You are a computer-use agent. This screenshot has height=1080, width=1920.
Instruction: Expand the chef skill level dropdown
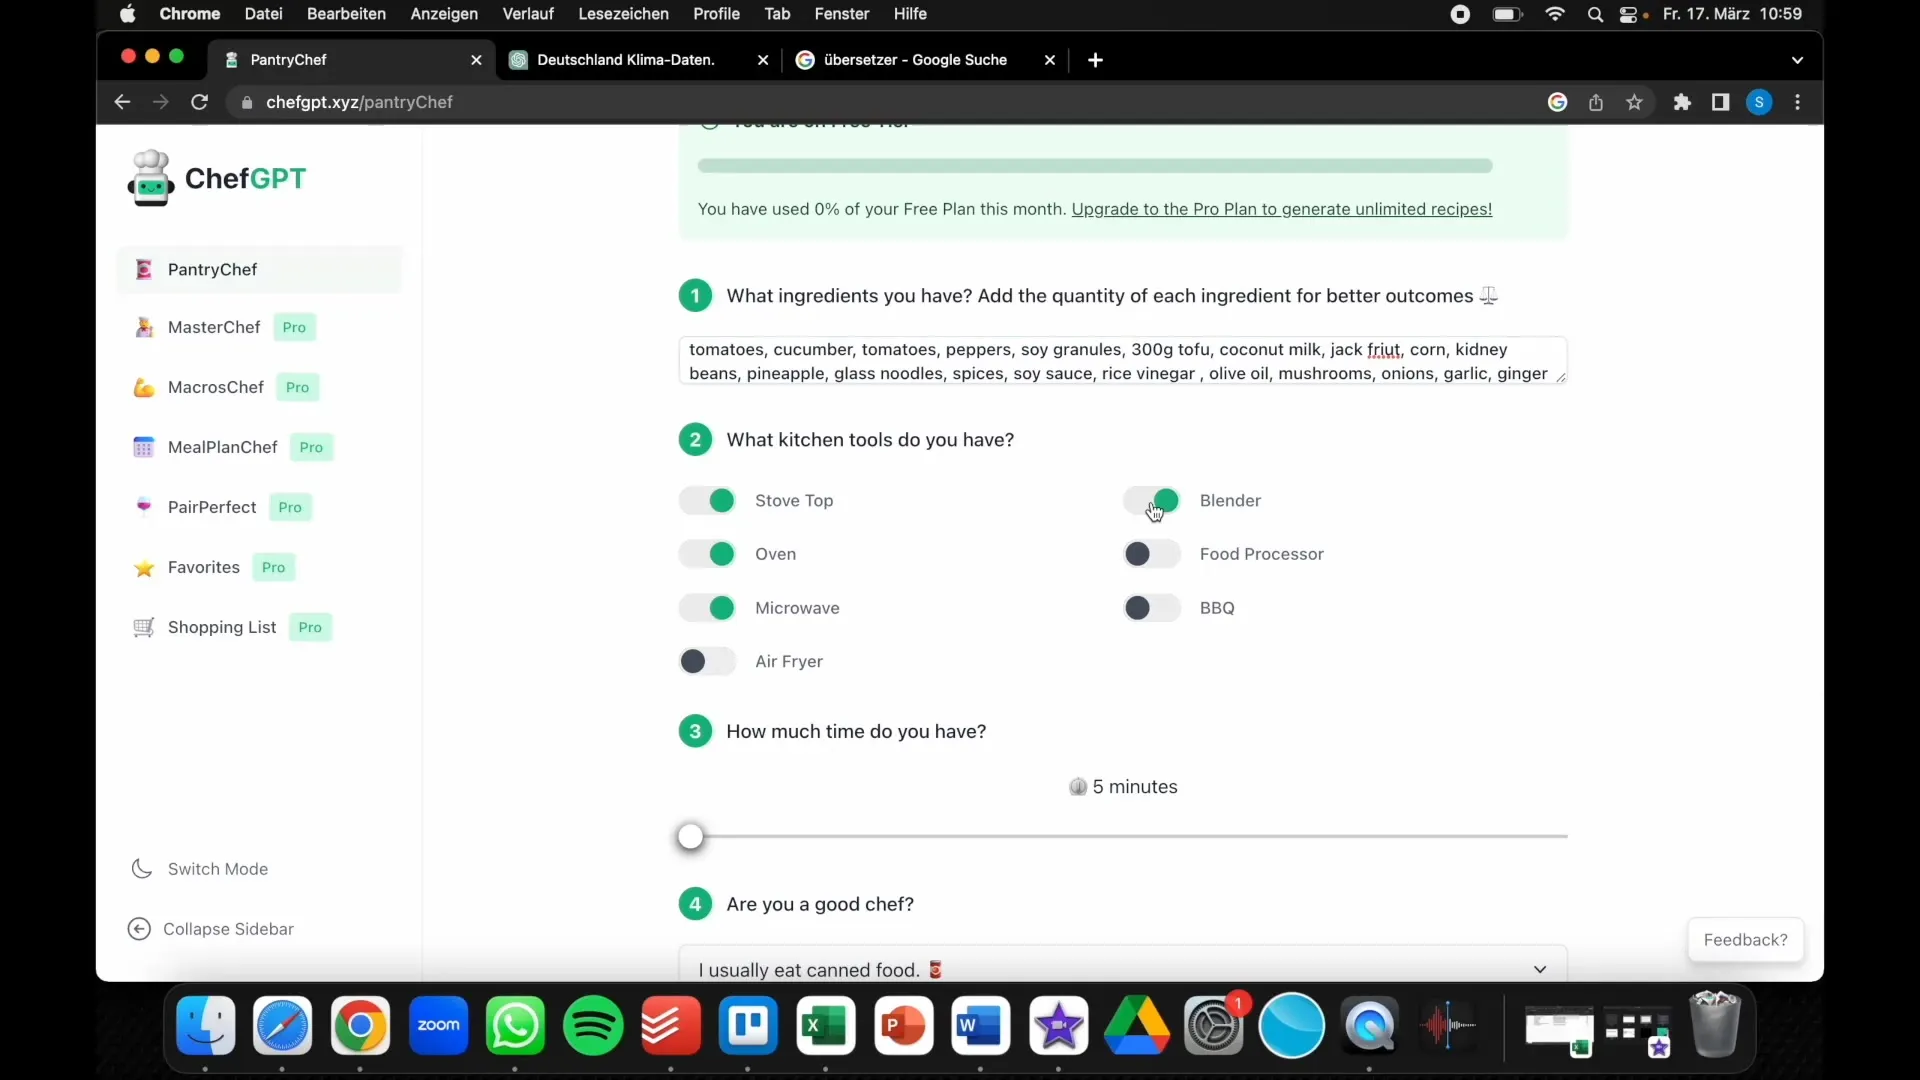pyautogui.click(x=1539, y=969)
